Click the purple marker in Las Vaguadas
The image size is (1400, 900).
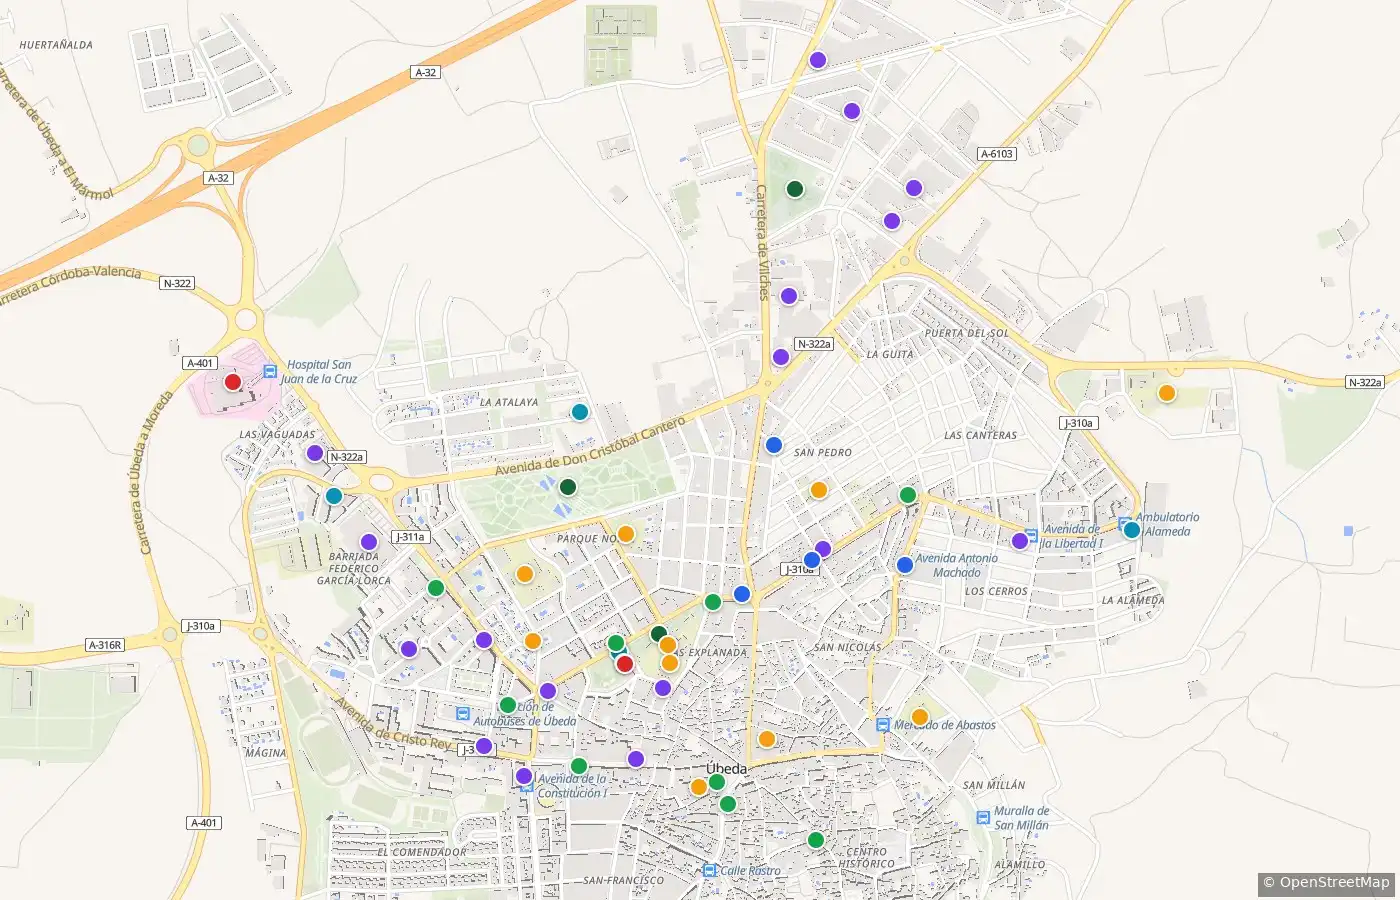click(315, 453)
